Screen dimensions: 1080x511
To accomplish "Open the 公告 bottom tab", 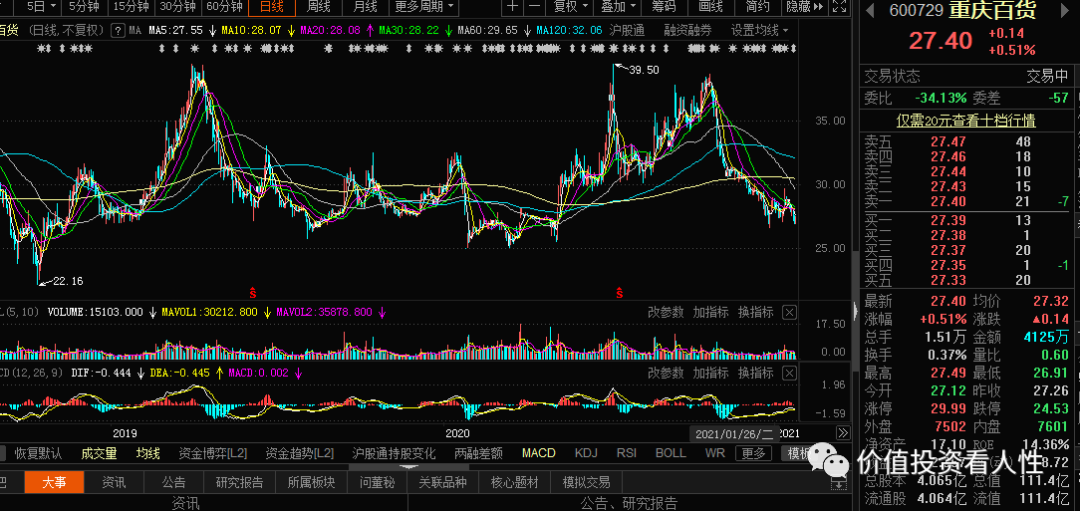I will 174,482.
